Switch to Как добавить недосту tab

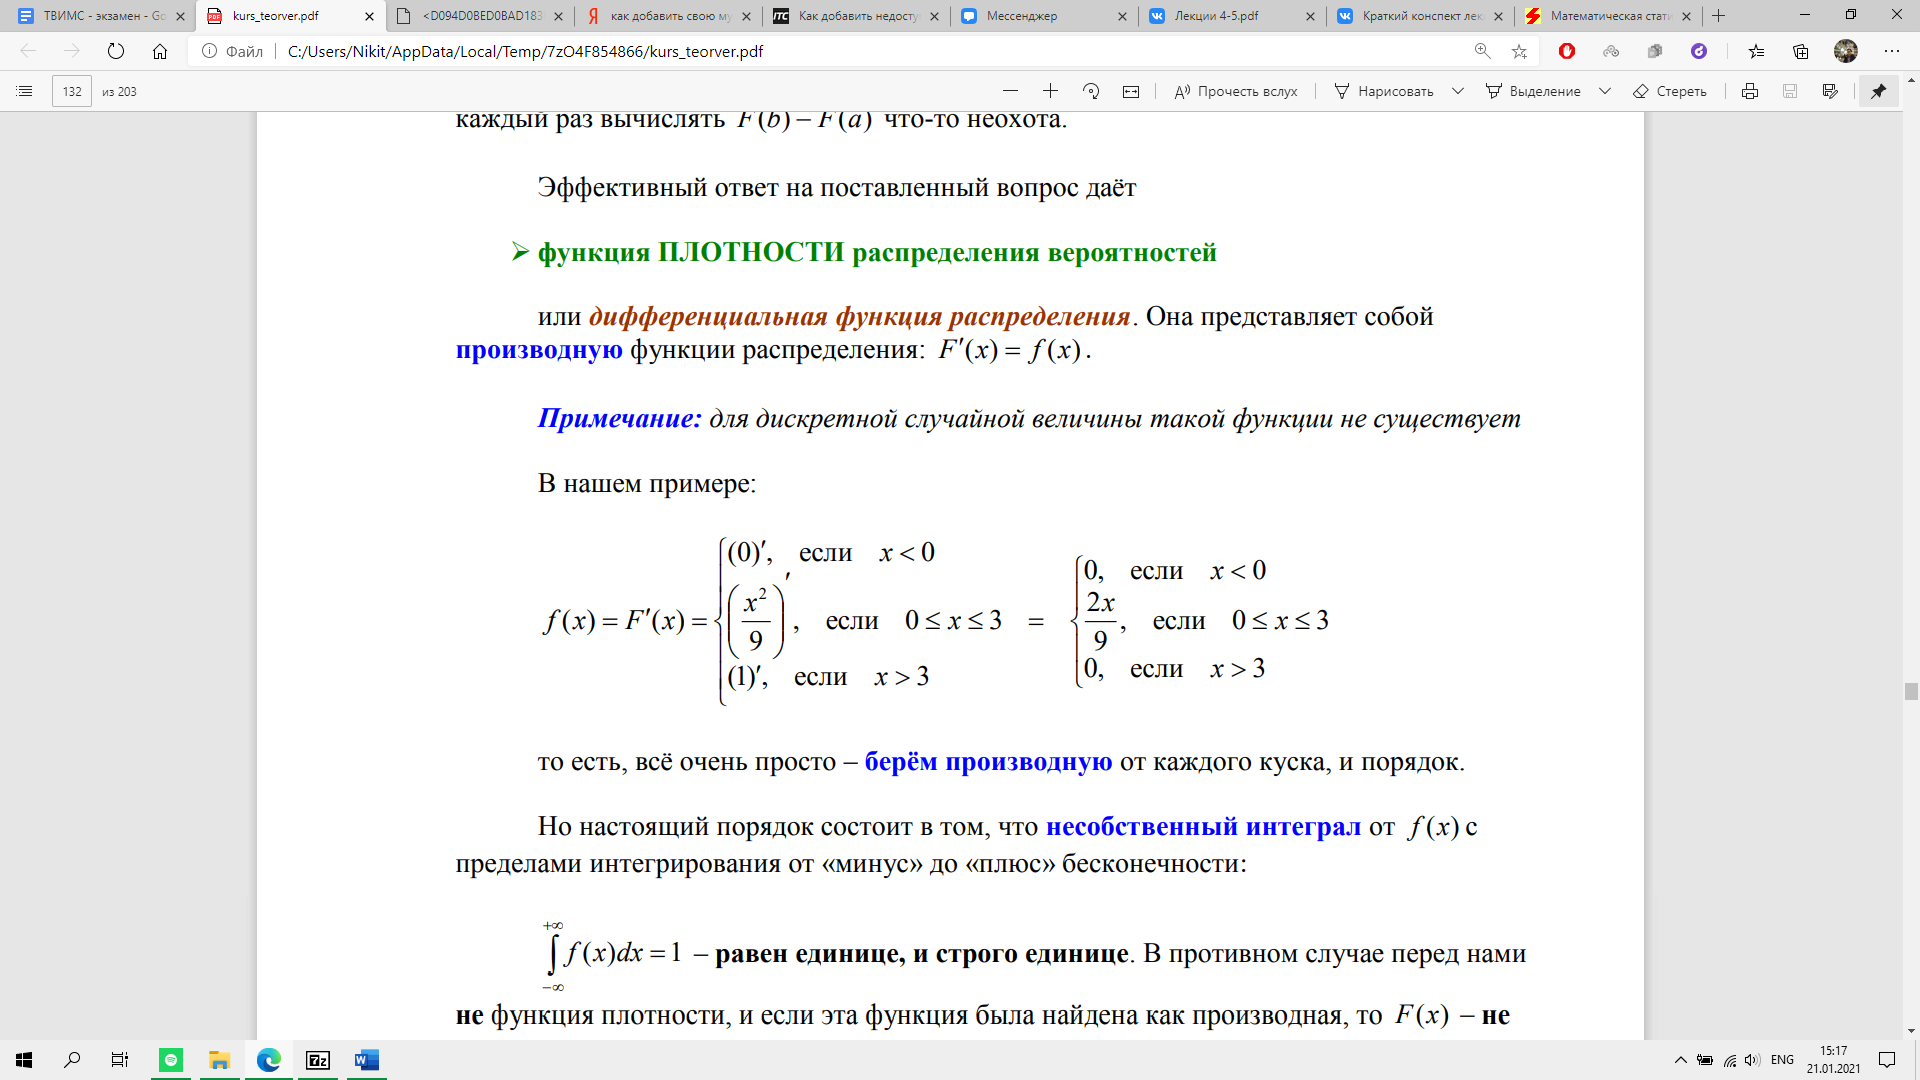pyautogui.click(x=856, y=16)
